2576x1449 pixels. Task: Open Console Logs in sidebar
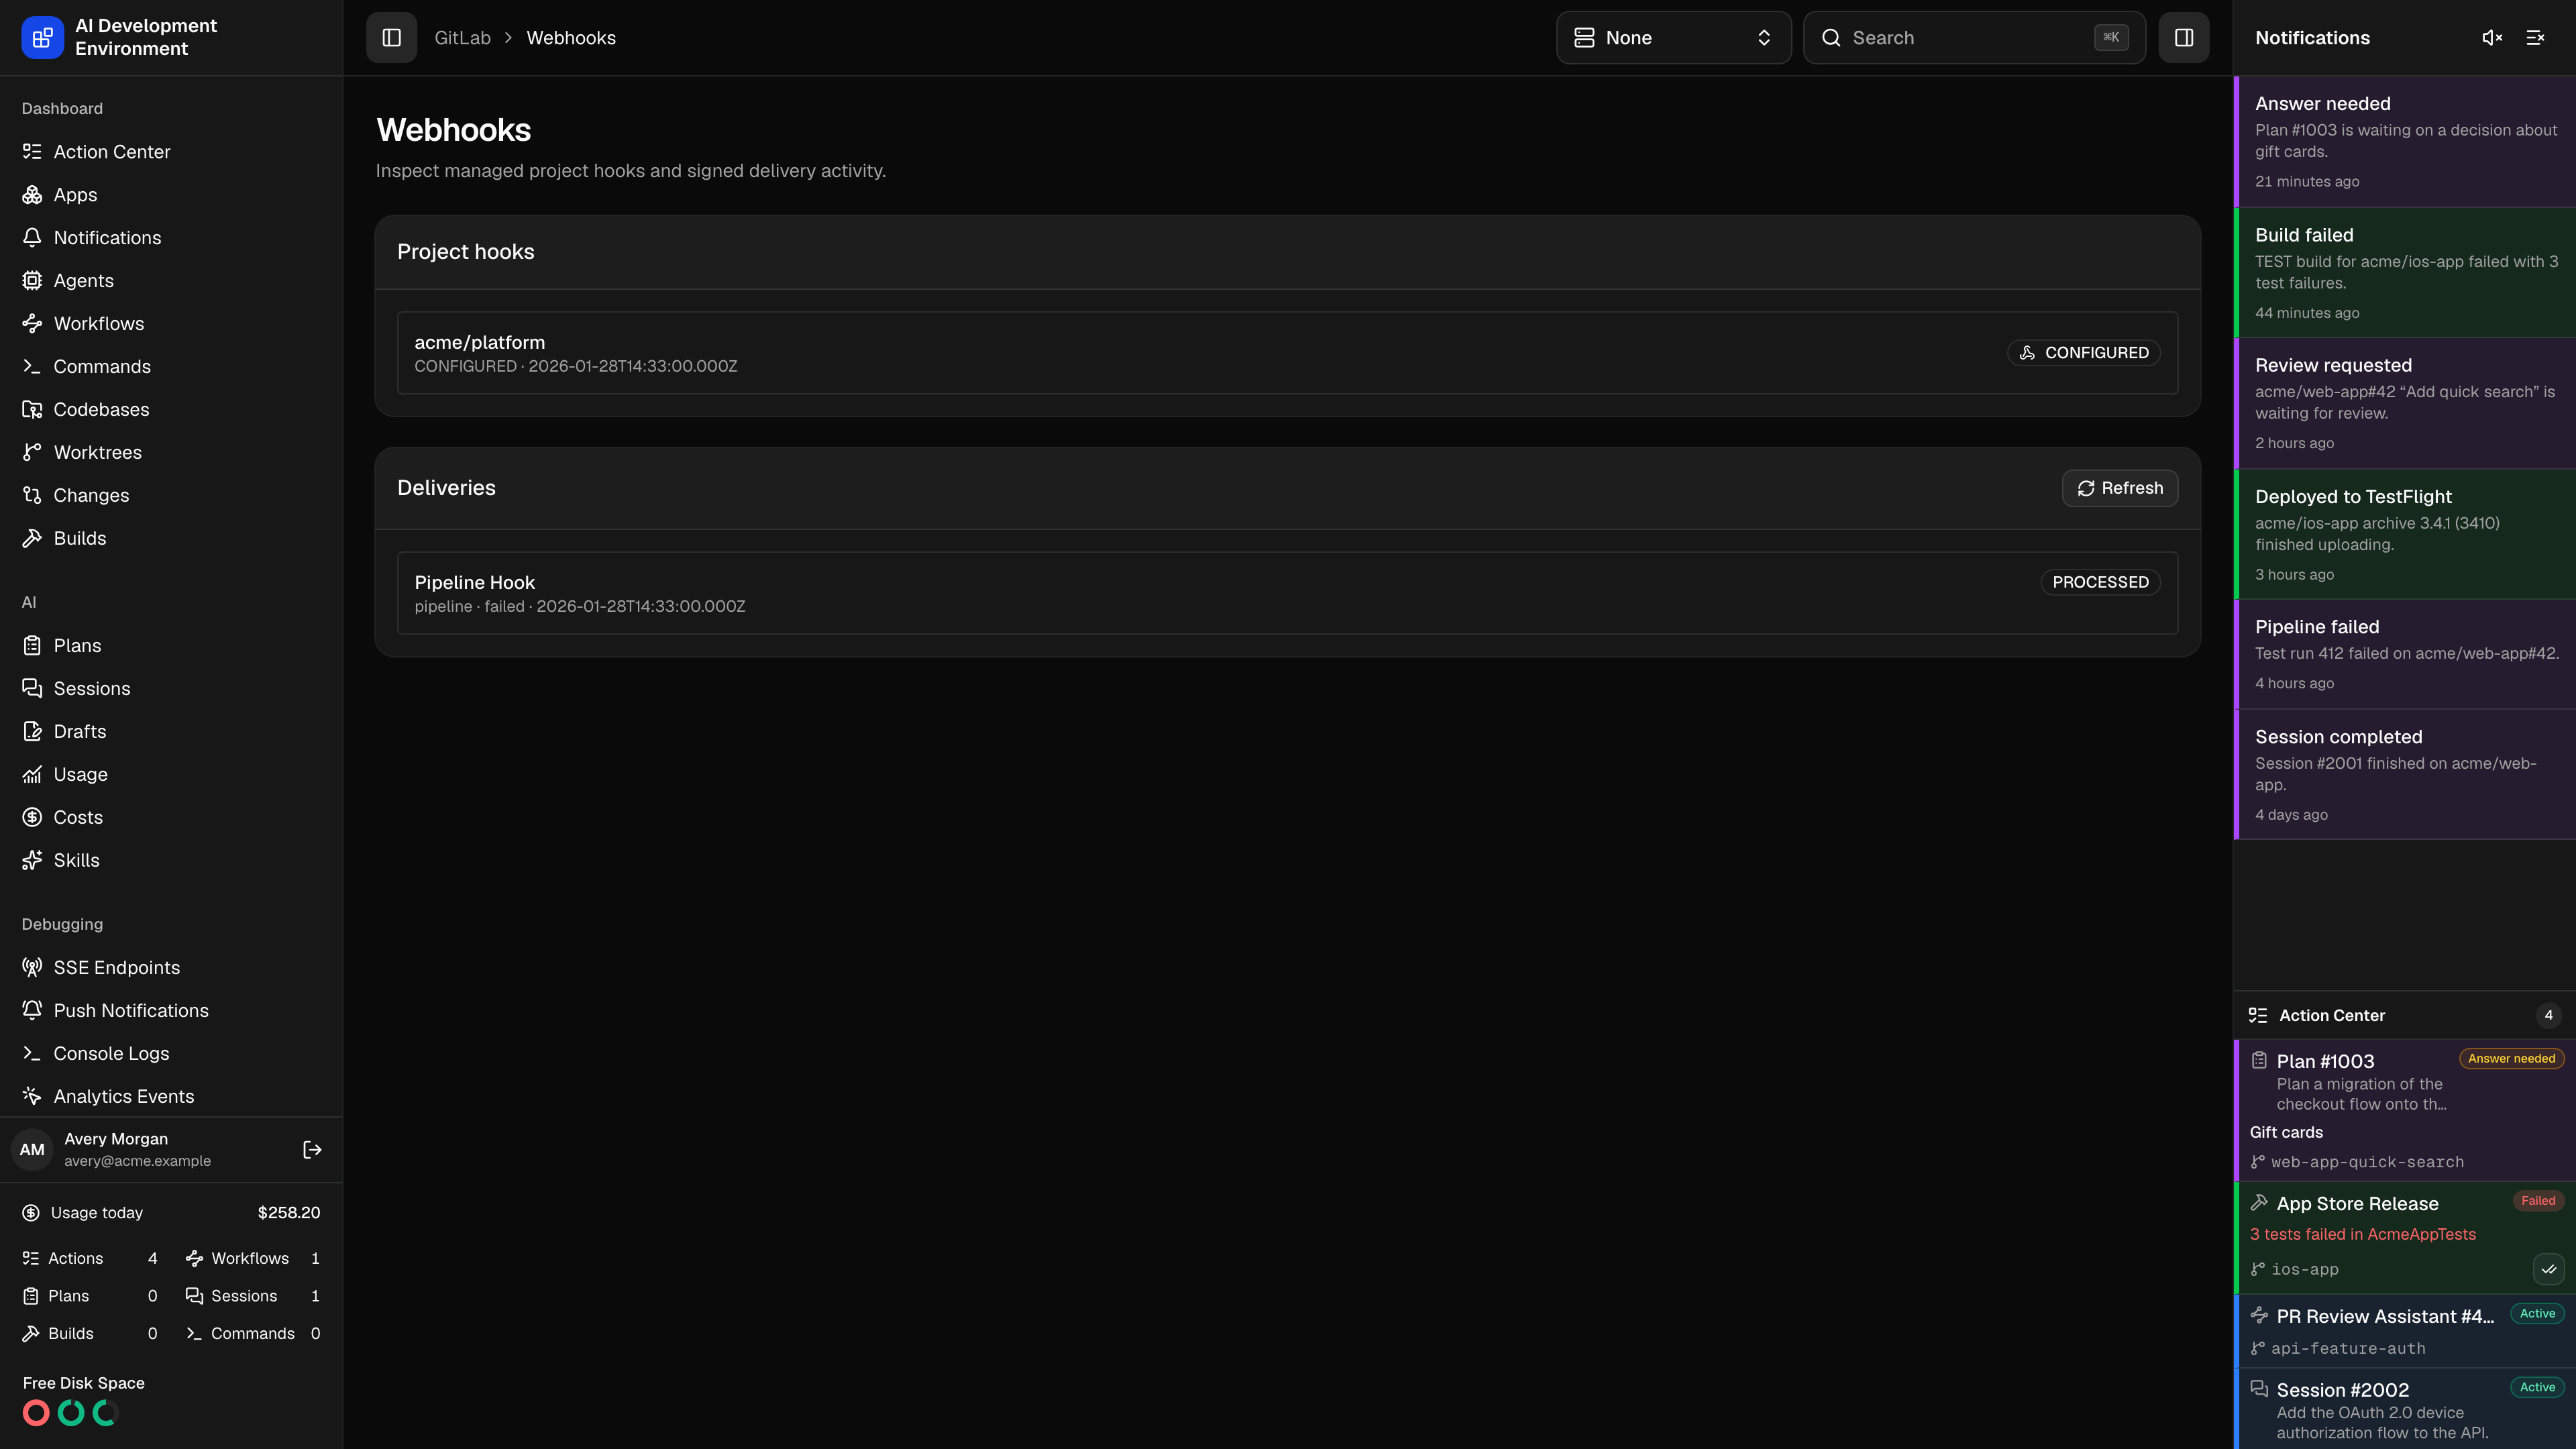(x=171, y=1054)
